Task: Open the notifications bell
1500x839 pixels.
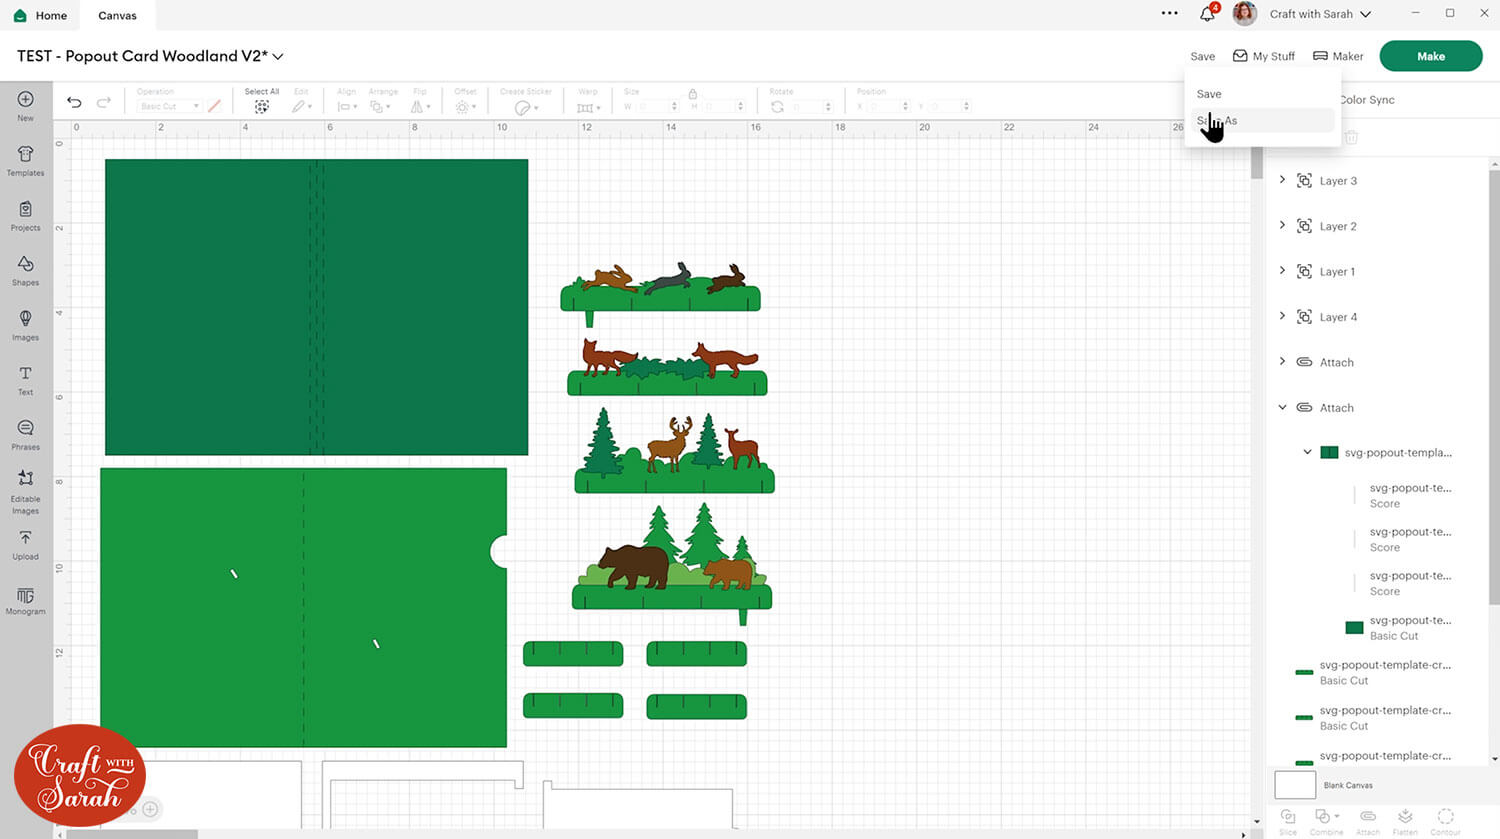Action: pos(1207,14)
